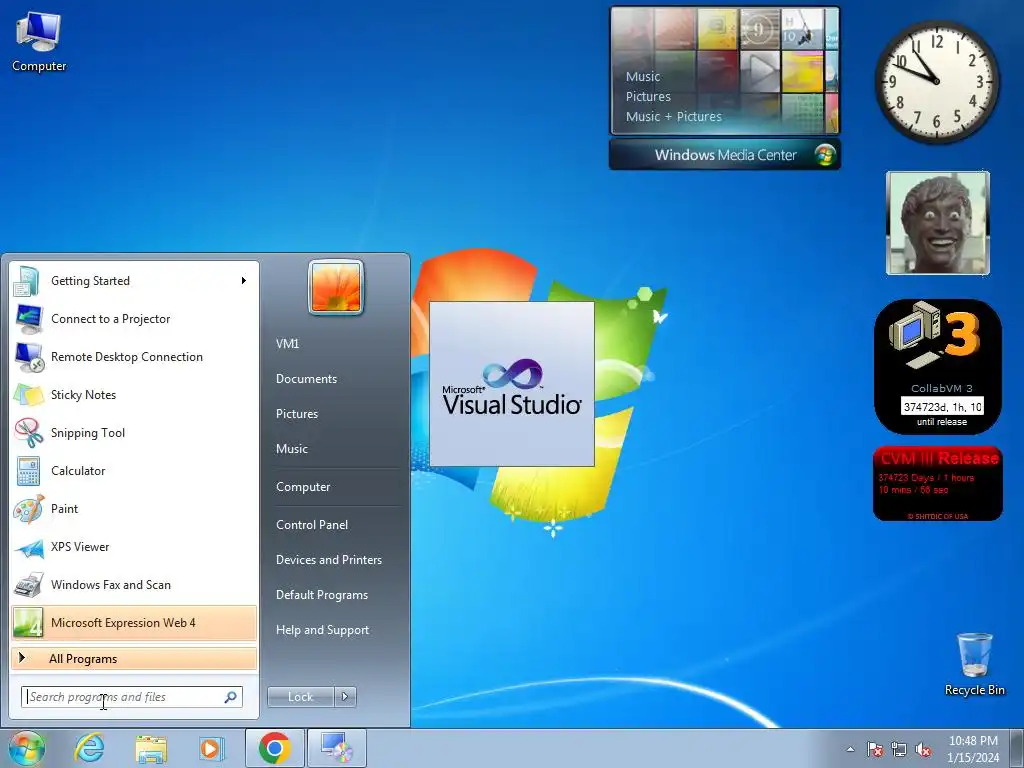The width and height of the screenshot is (1024, 768).
Task: Click the user account flower picture
Action: (x=336, y=287)
